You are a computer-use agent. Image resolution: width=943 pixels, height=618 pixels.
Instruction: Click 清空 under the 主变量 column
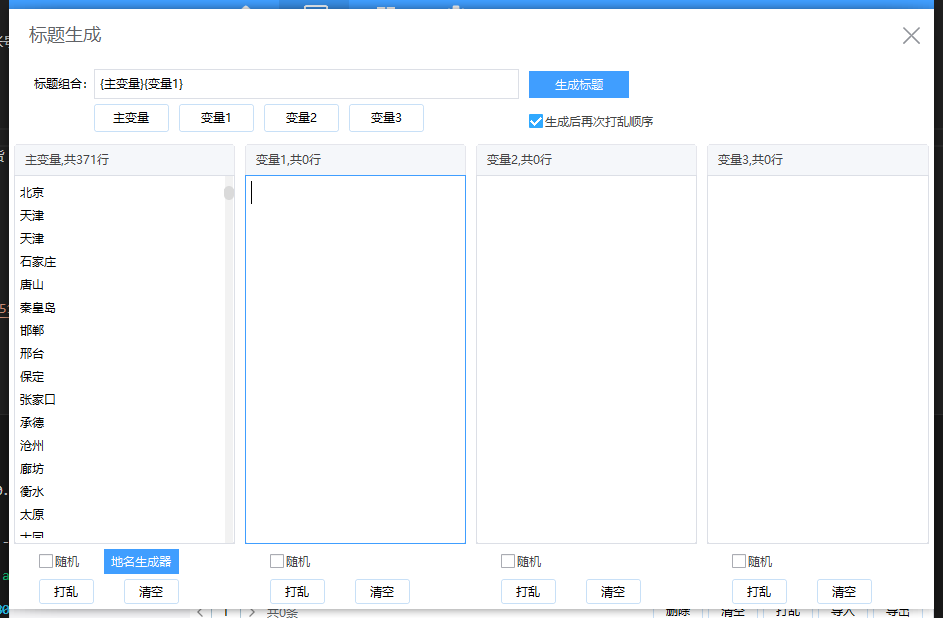(151, 591)
